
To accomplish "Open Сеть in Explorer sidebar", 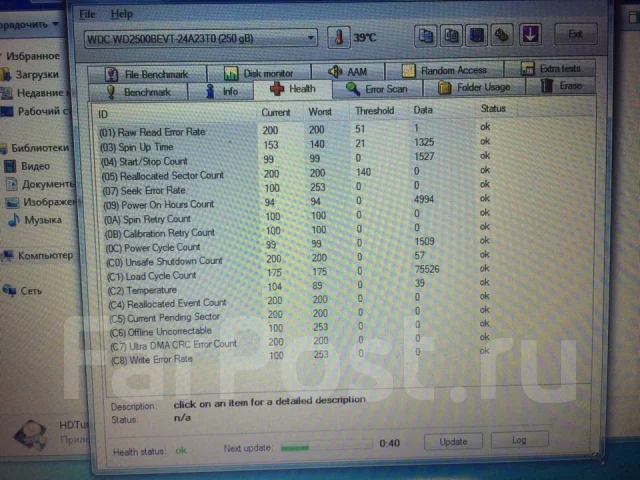I will tap(31, 291).
